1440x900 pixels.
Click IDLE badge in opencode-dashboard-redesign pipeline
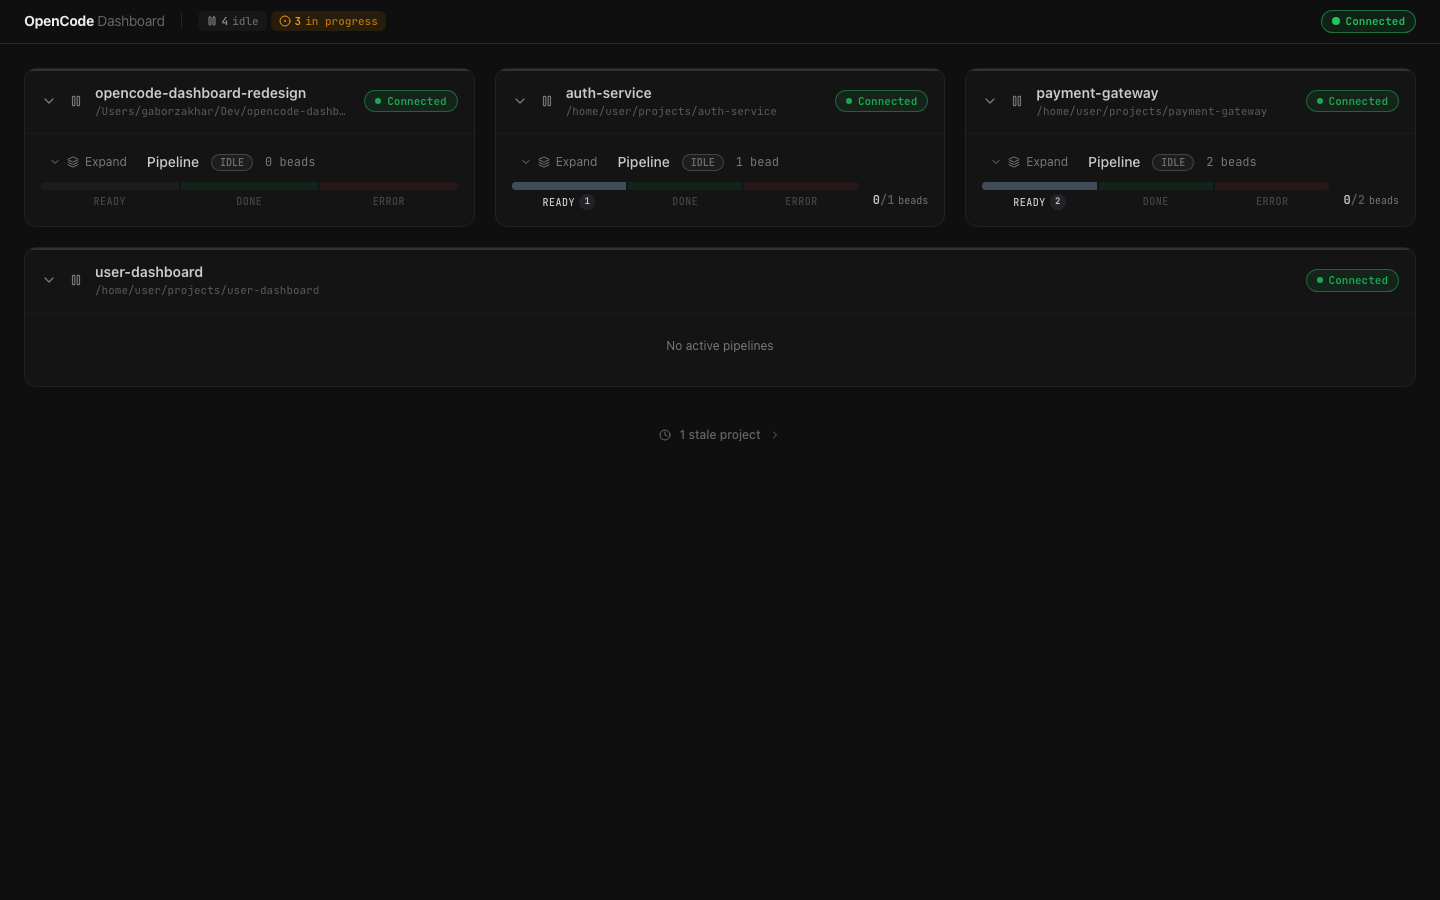point(232,162)
